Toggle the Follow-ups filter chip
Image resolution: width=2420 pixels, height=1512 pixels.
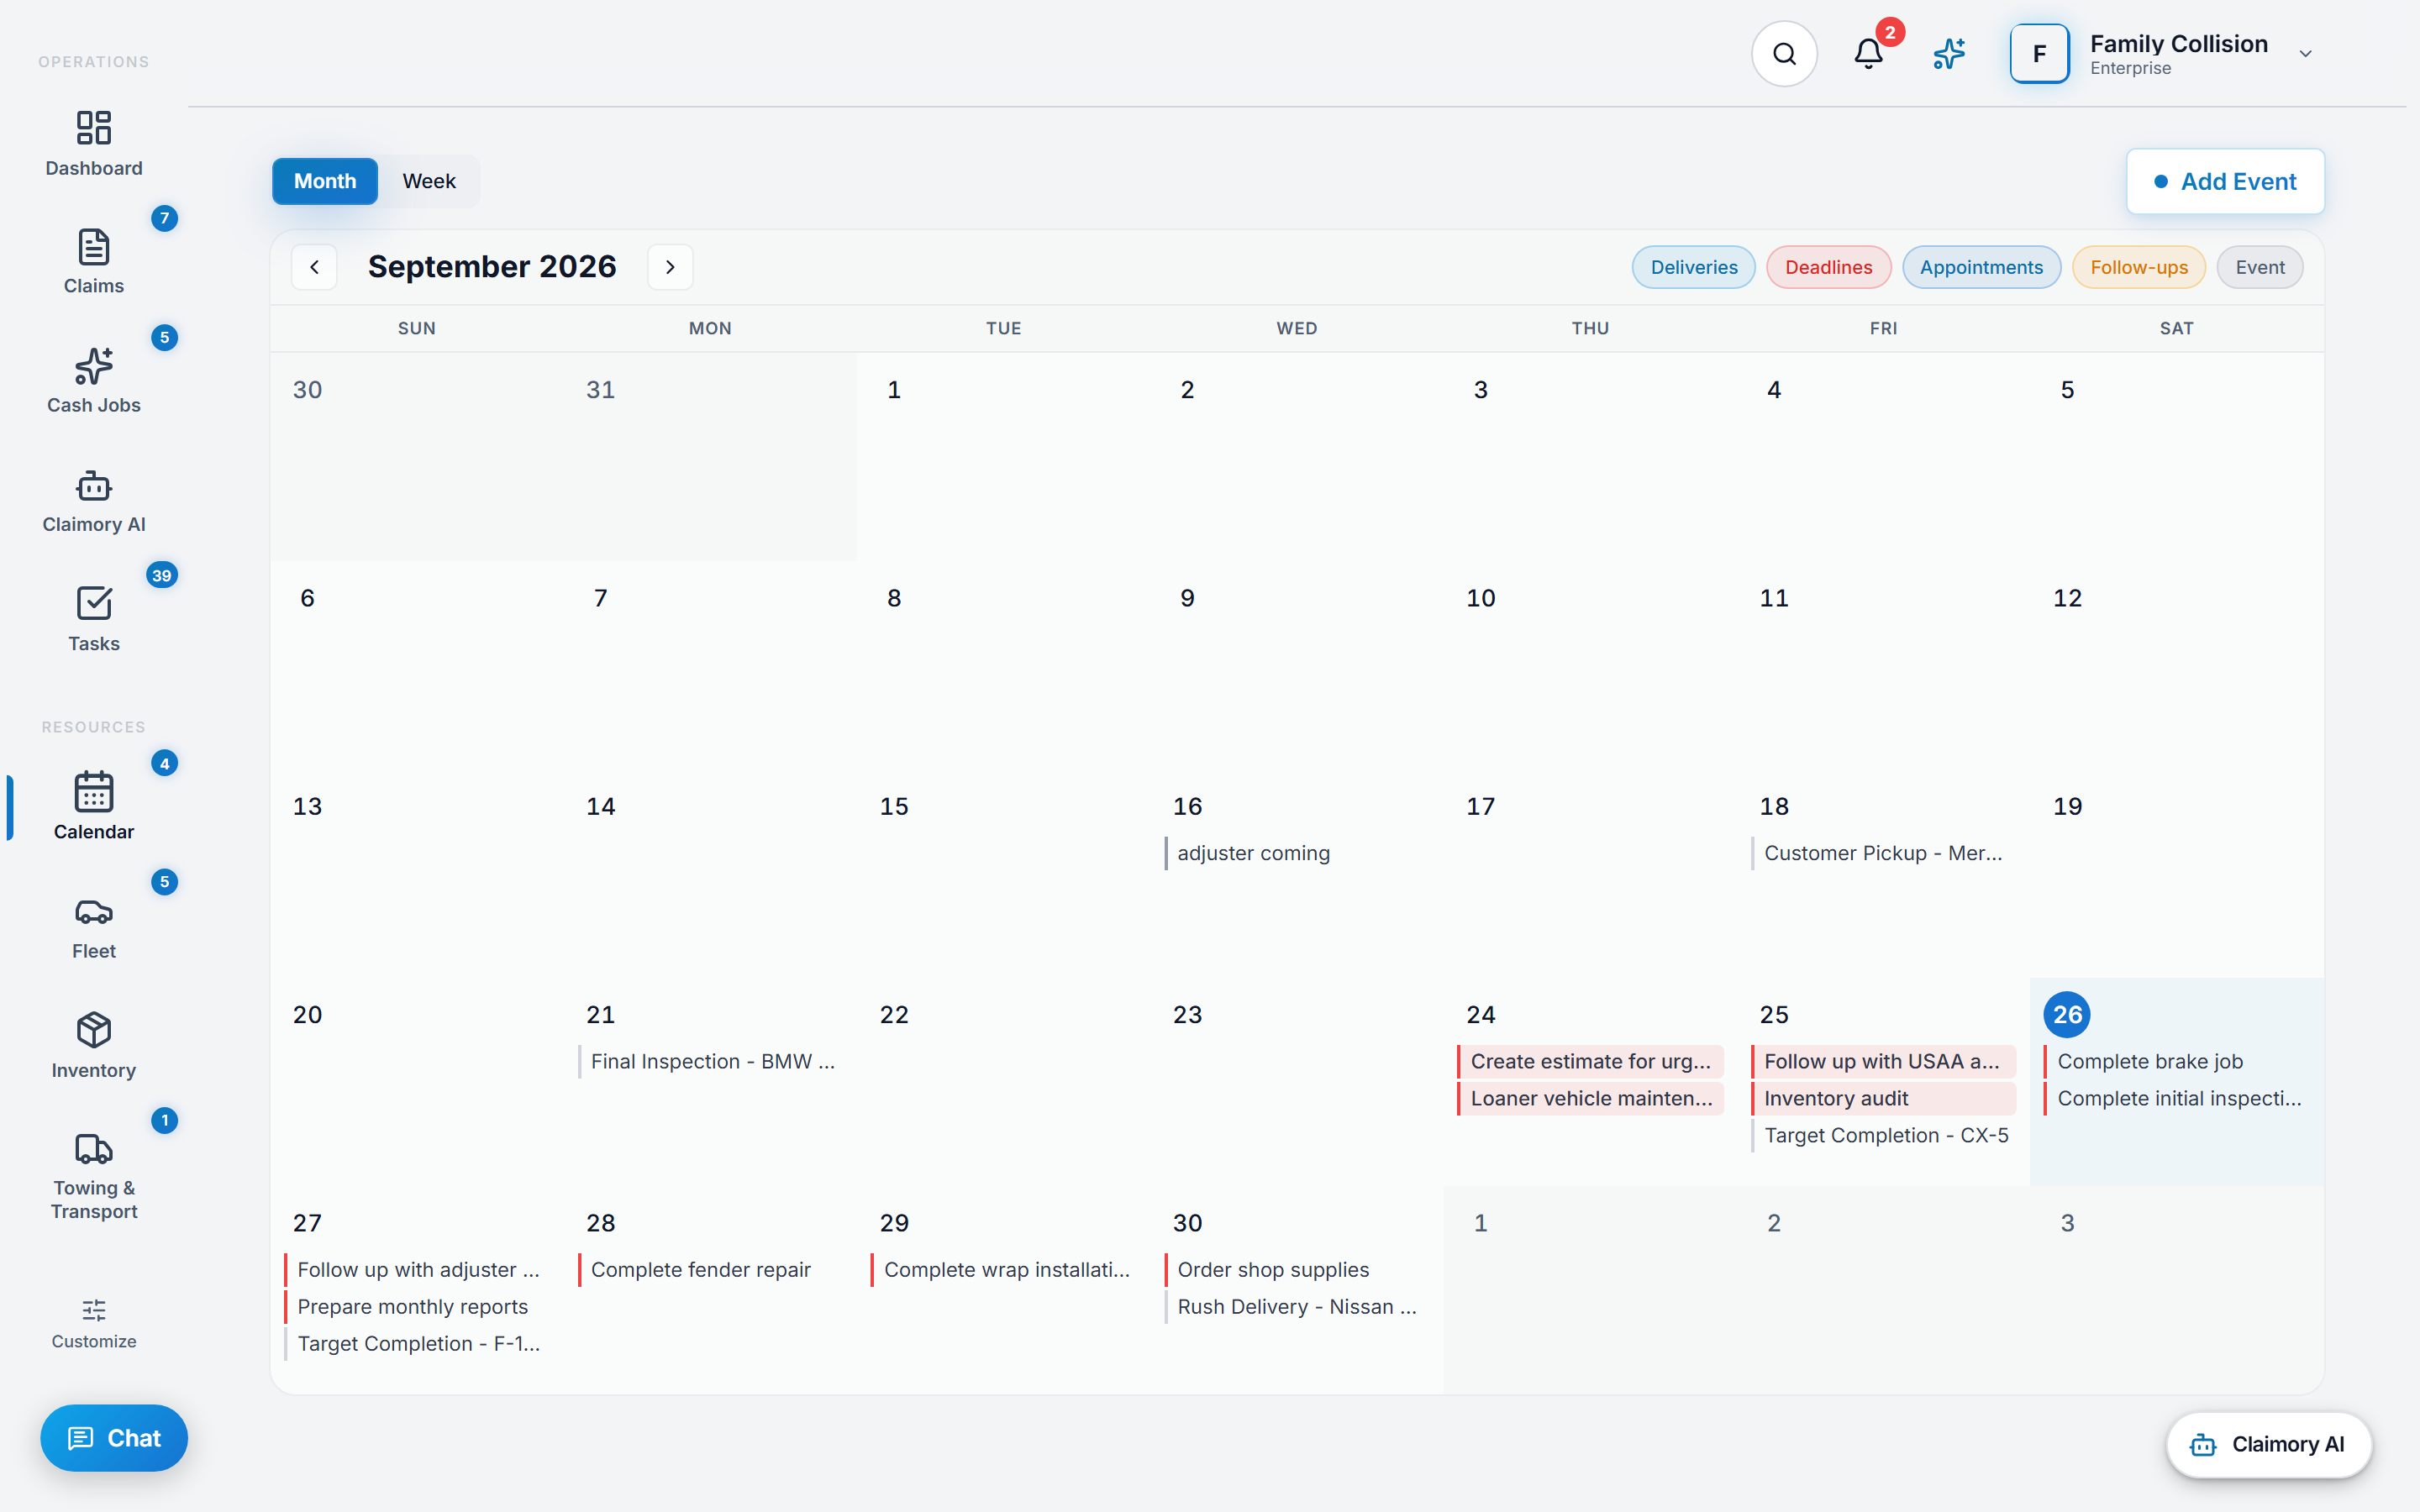point(2138,267)
